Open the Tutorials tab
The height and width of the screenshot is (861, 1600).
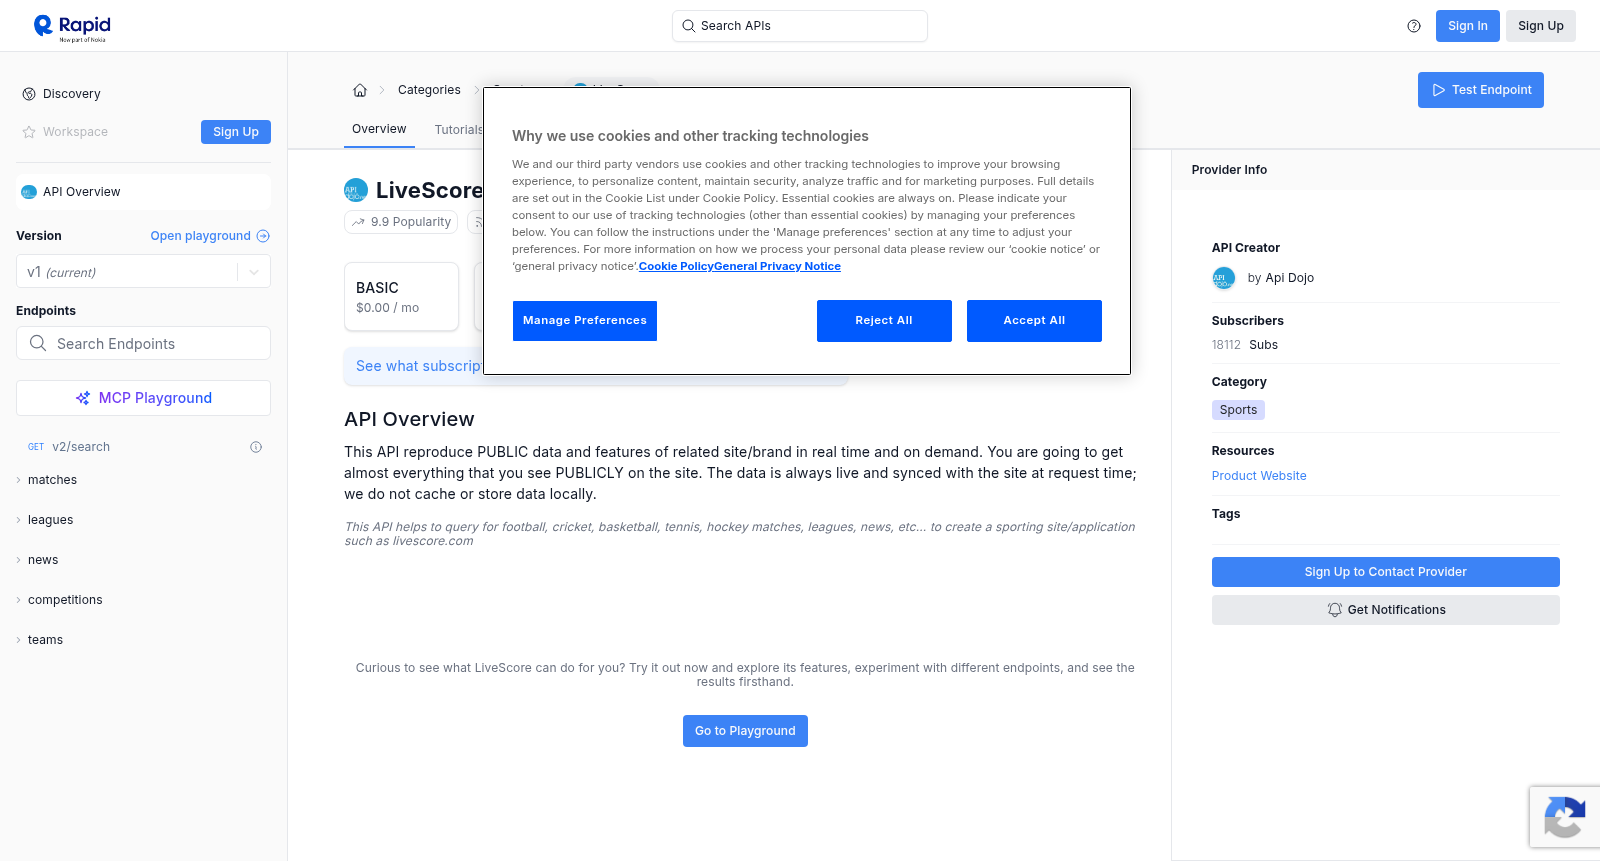(x=458, y=130)
